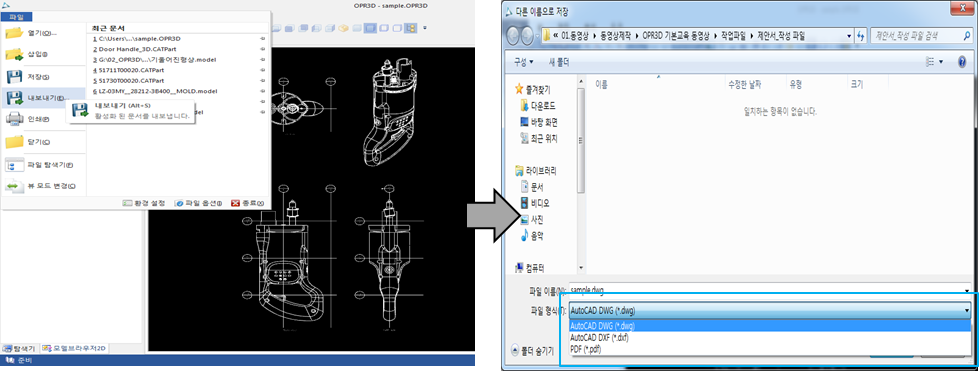Click 종료 button in file menu
979x371 pixels.
coord(248,203)
